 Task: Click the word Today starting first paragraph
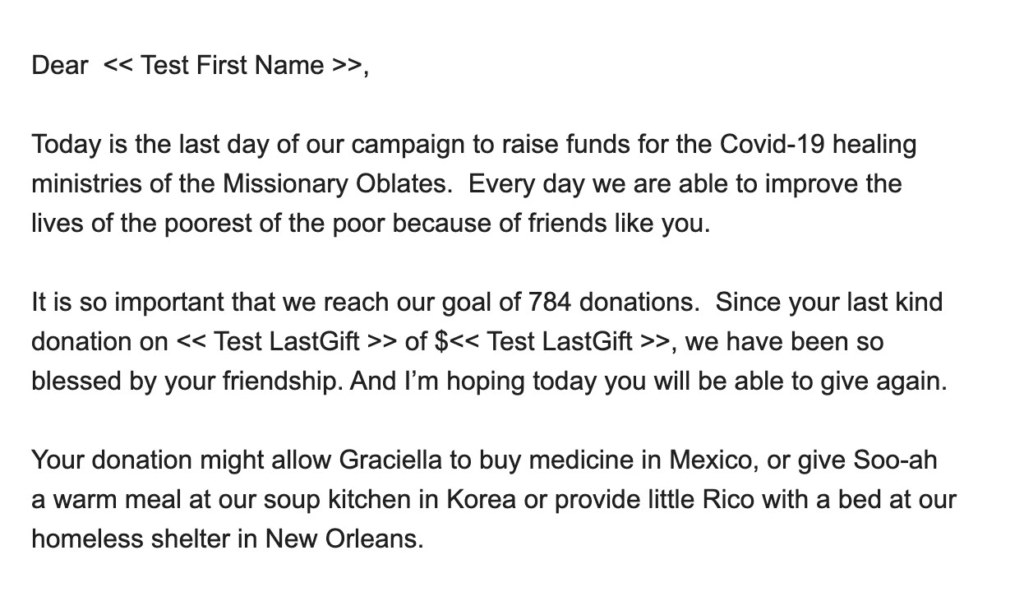click(67, 144)
